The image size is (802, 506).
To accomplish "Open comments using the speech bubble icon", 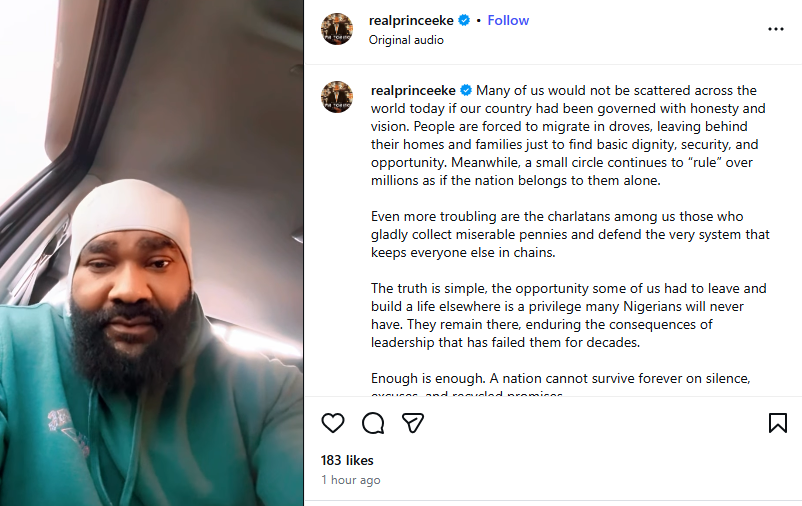I will pyautogui.click(x=373, y=423).
